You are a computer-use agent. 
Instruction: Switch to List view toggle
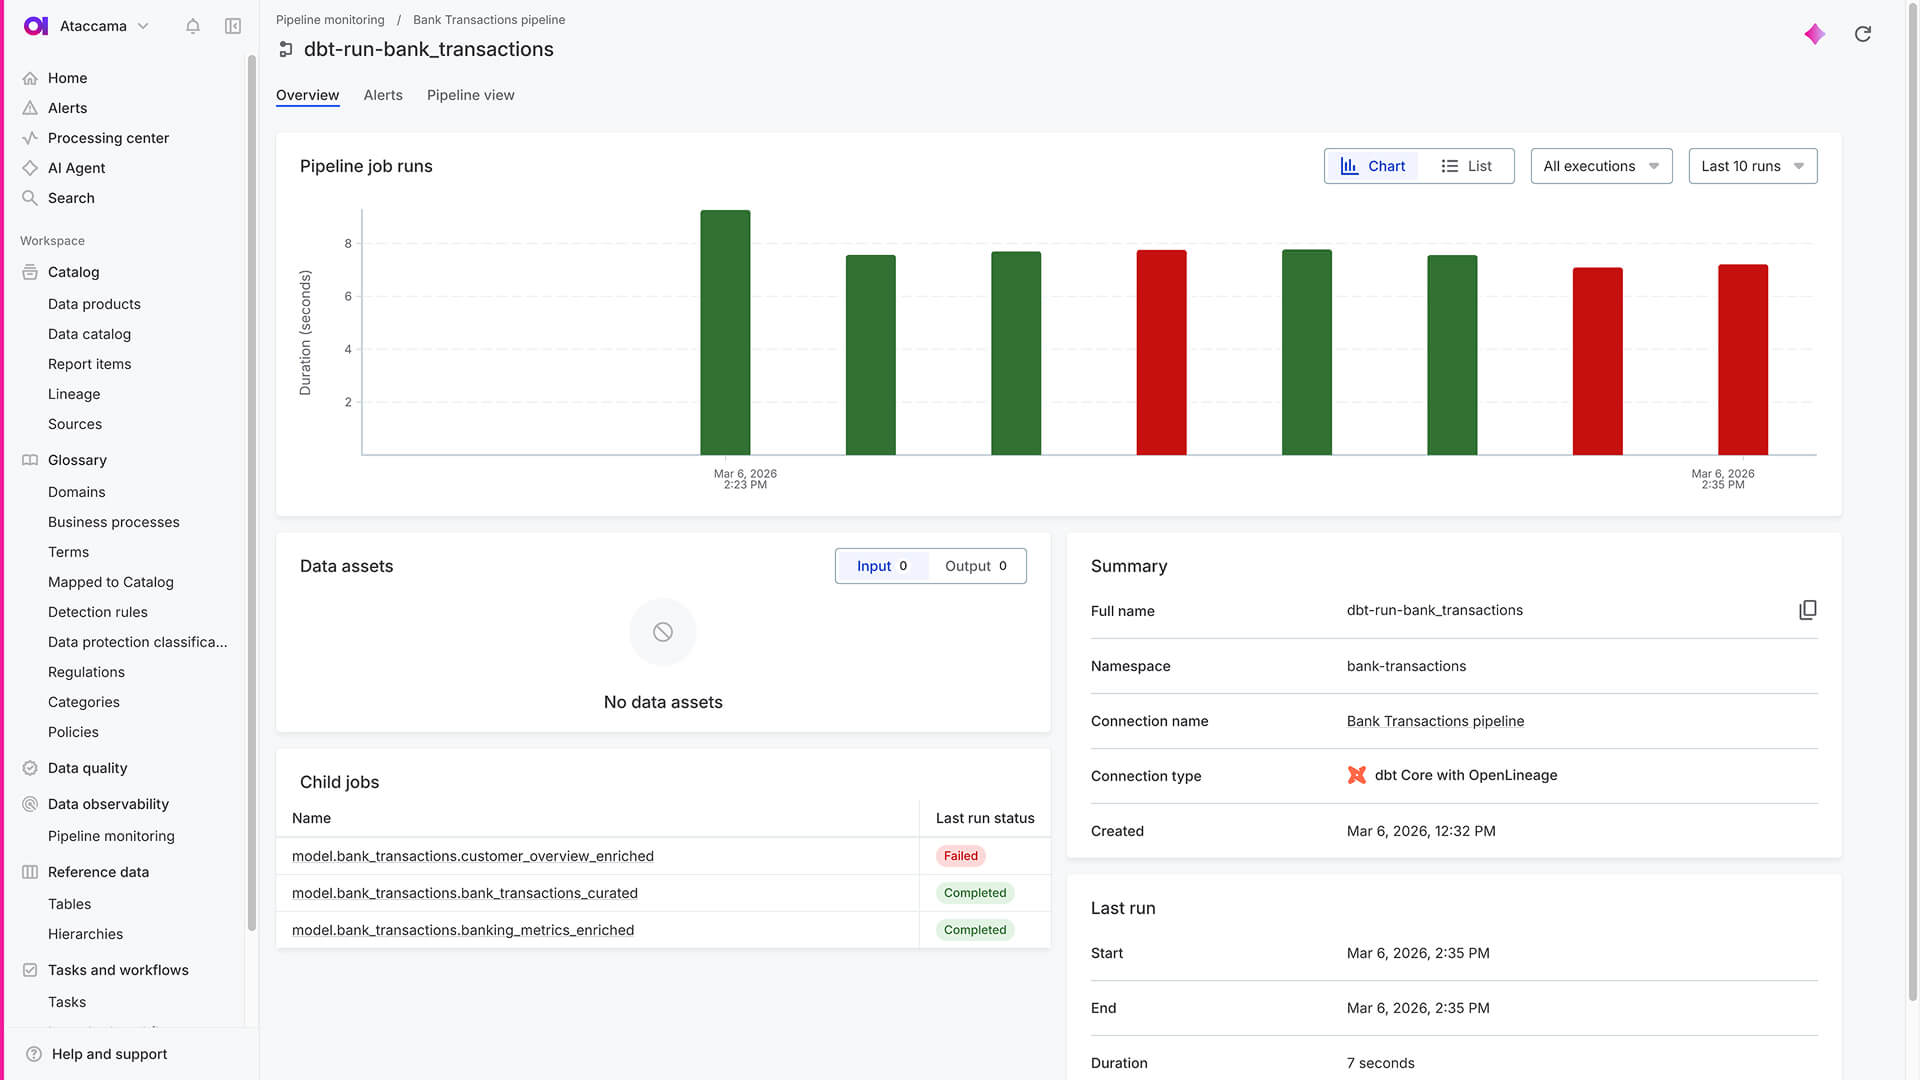coord(1466,166)
